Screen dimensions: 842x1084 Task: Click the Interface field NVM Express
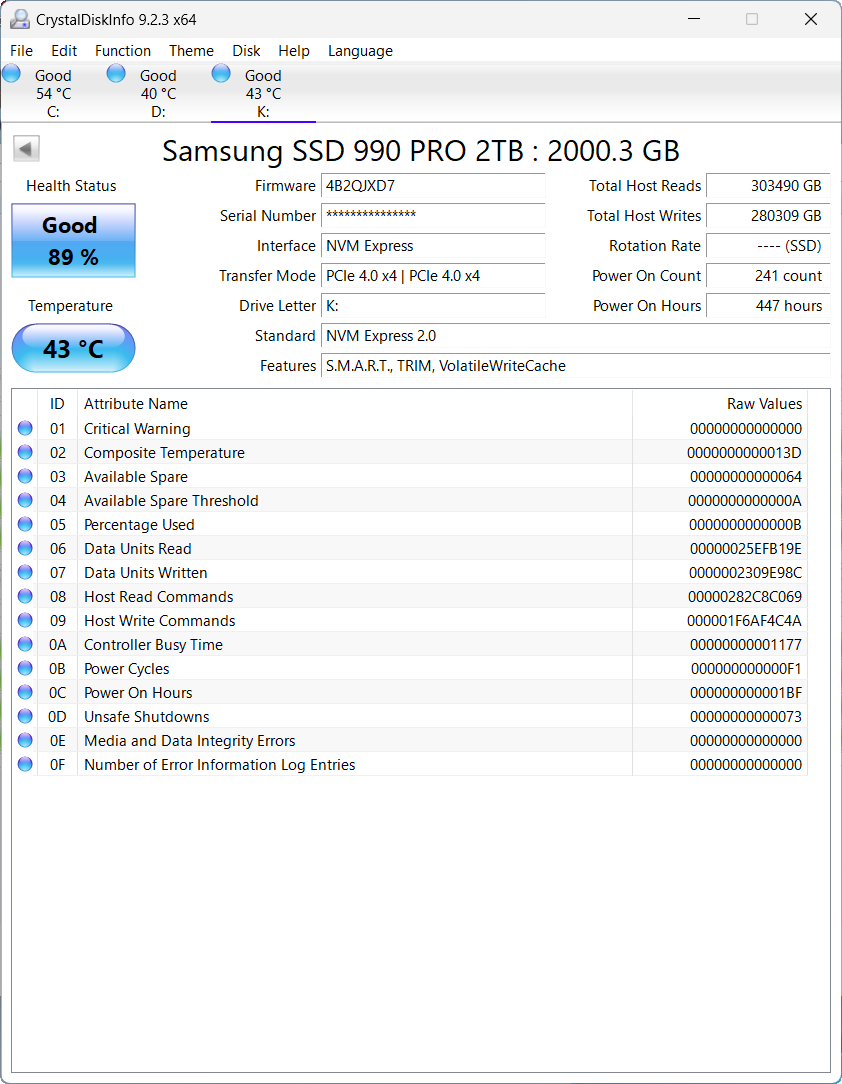point(433,245)
